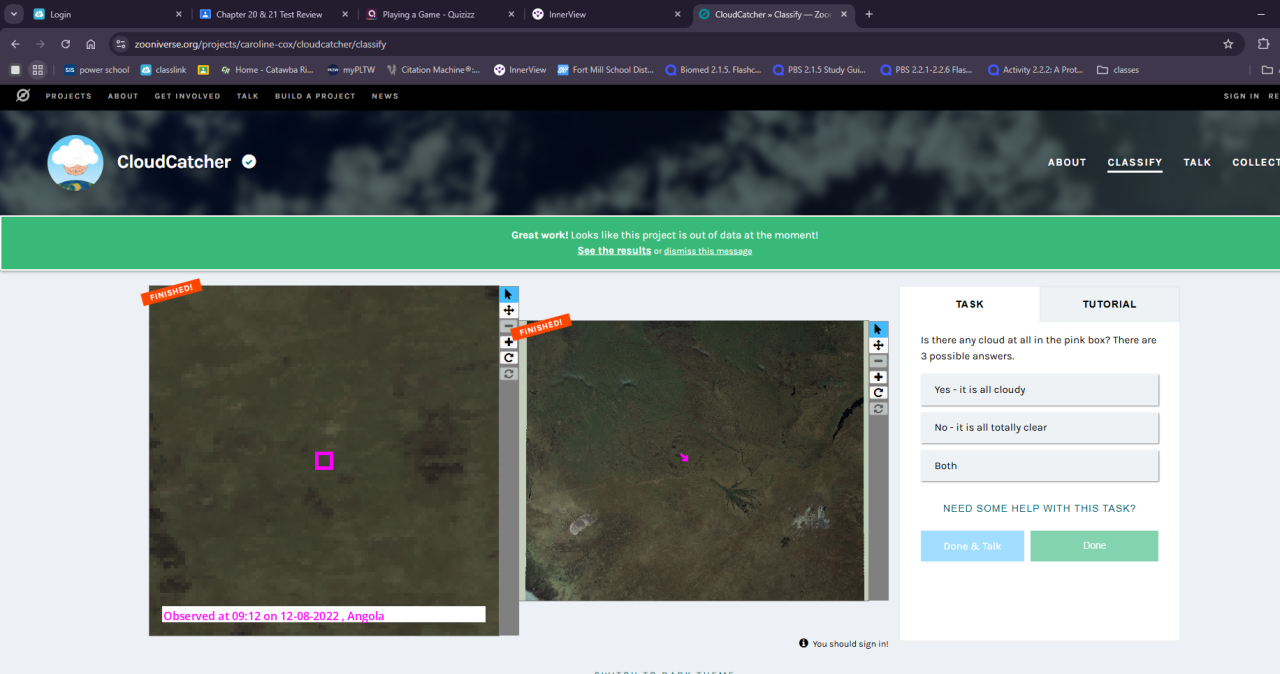This screenshot has height=674, width=1280.
Task: Open the 'PBS 2.1.5 Study Gui...' bookmark
Action: [x=820, y=70]
